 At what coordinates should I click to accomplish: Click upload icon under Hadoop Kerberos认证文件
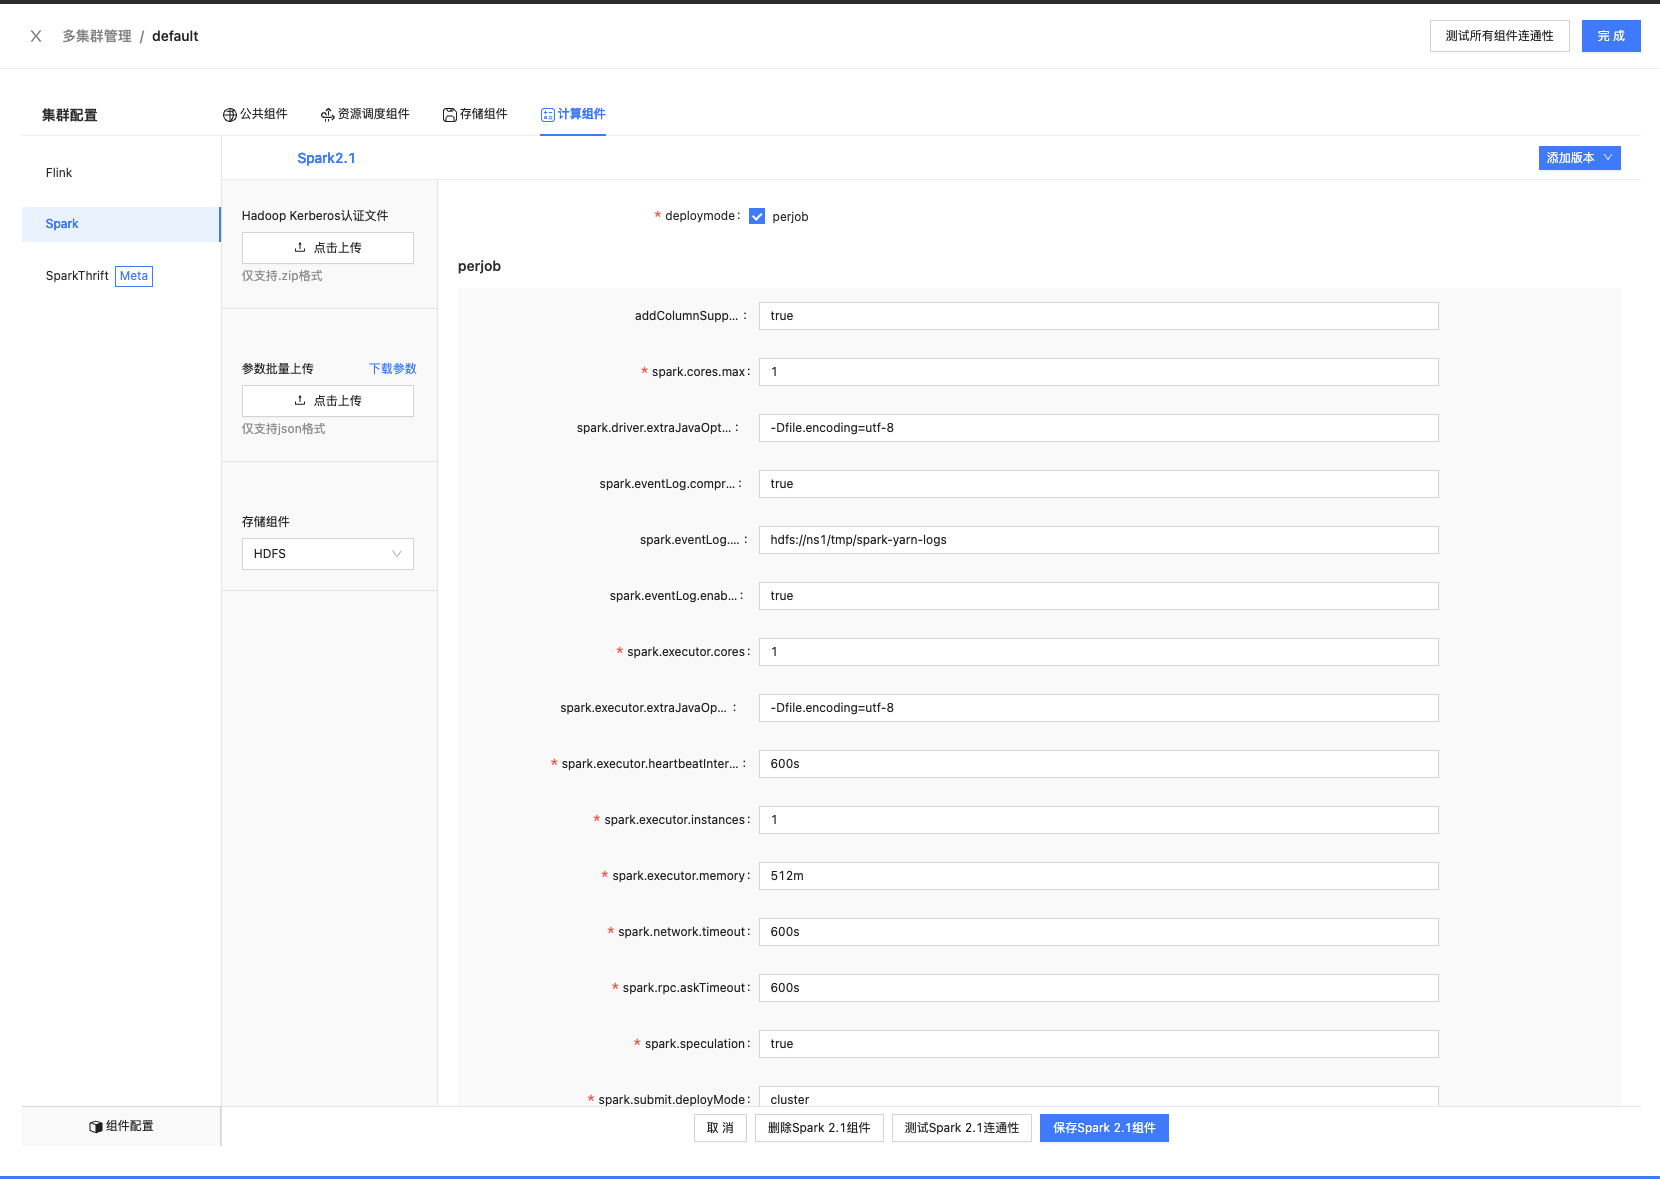[300, 248]
